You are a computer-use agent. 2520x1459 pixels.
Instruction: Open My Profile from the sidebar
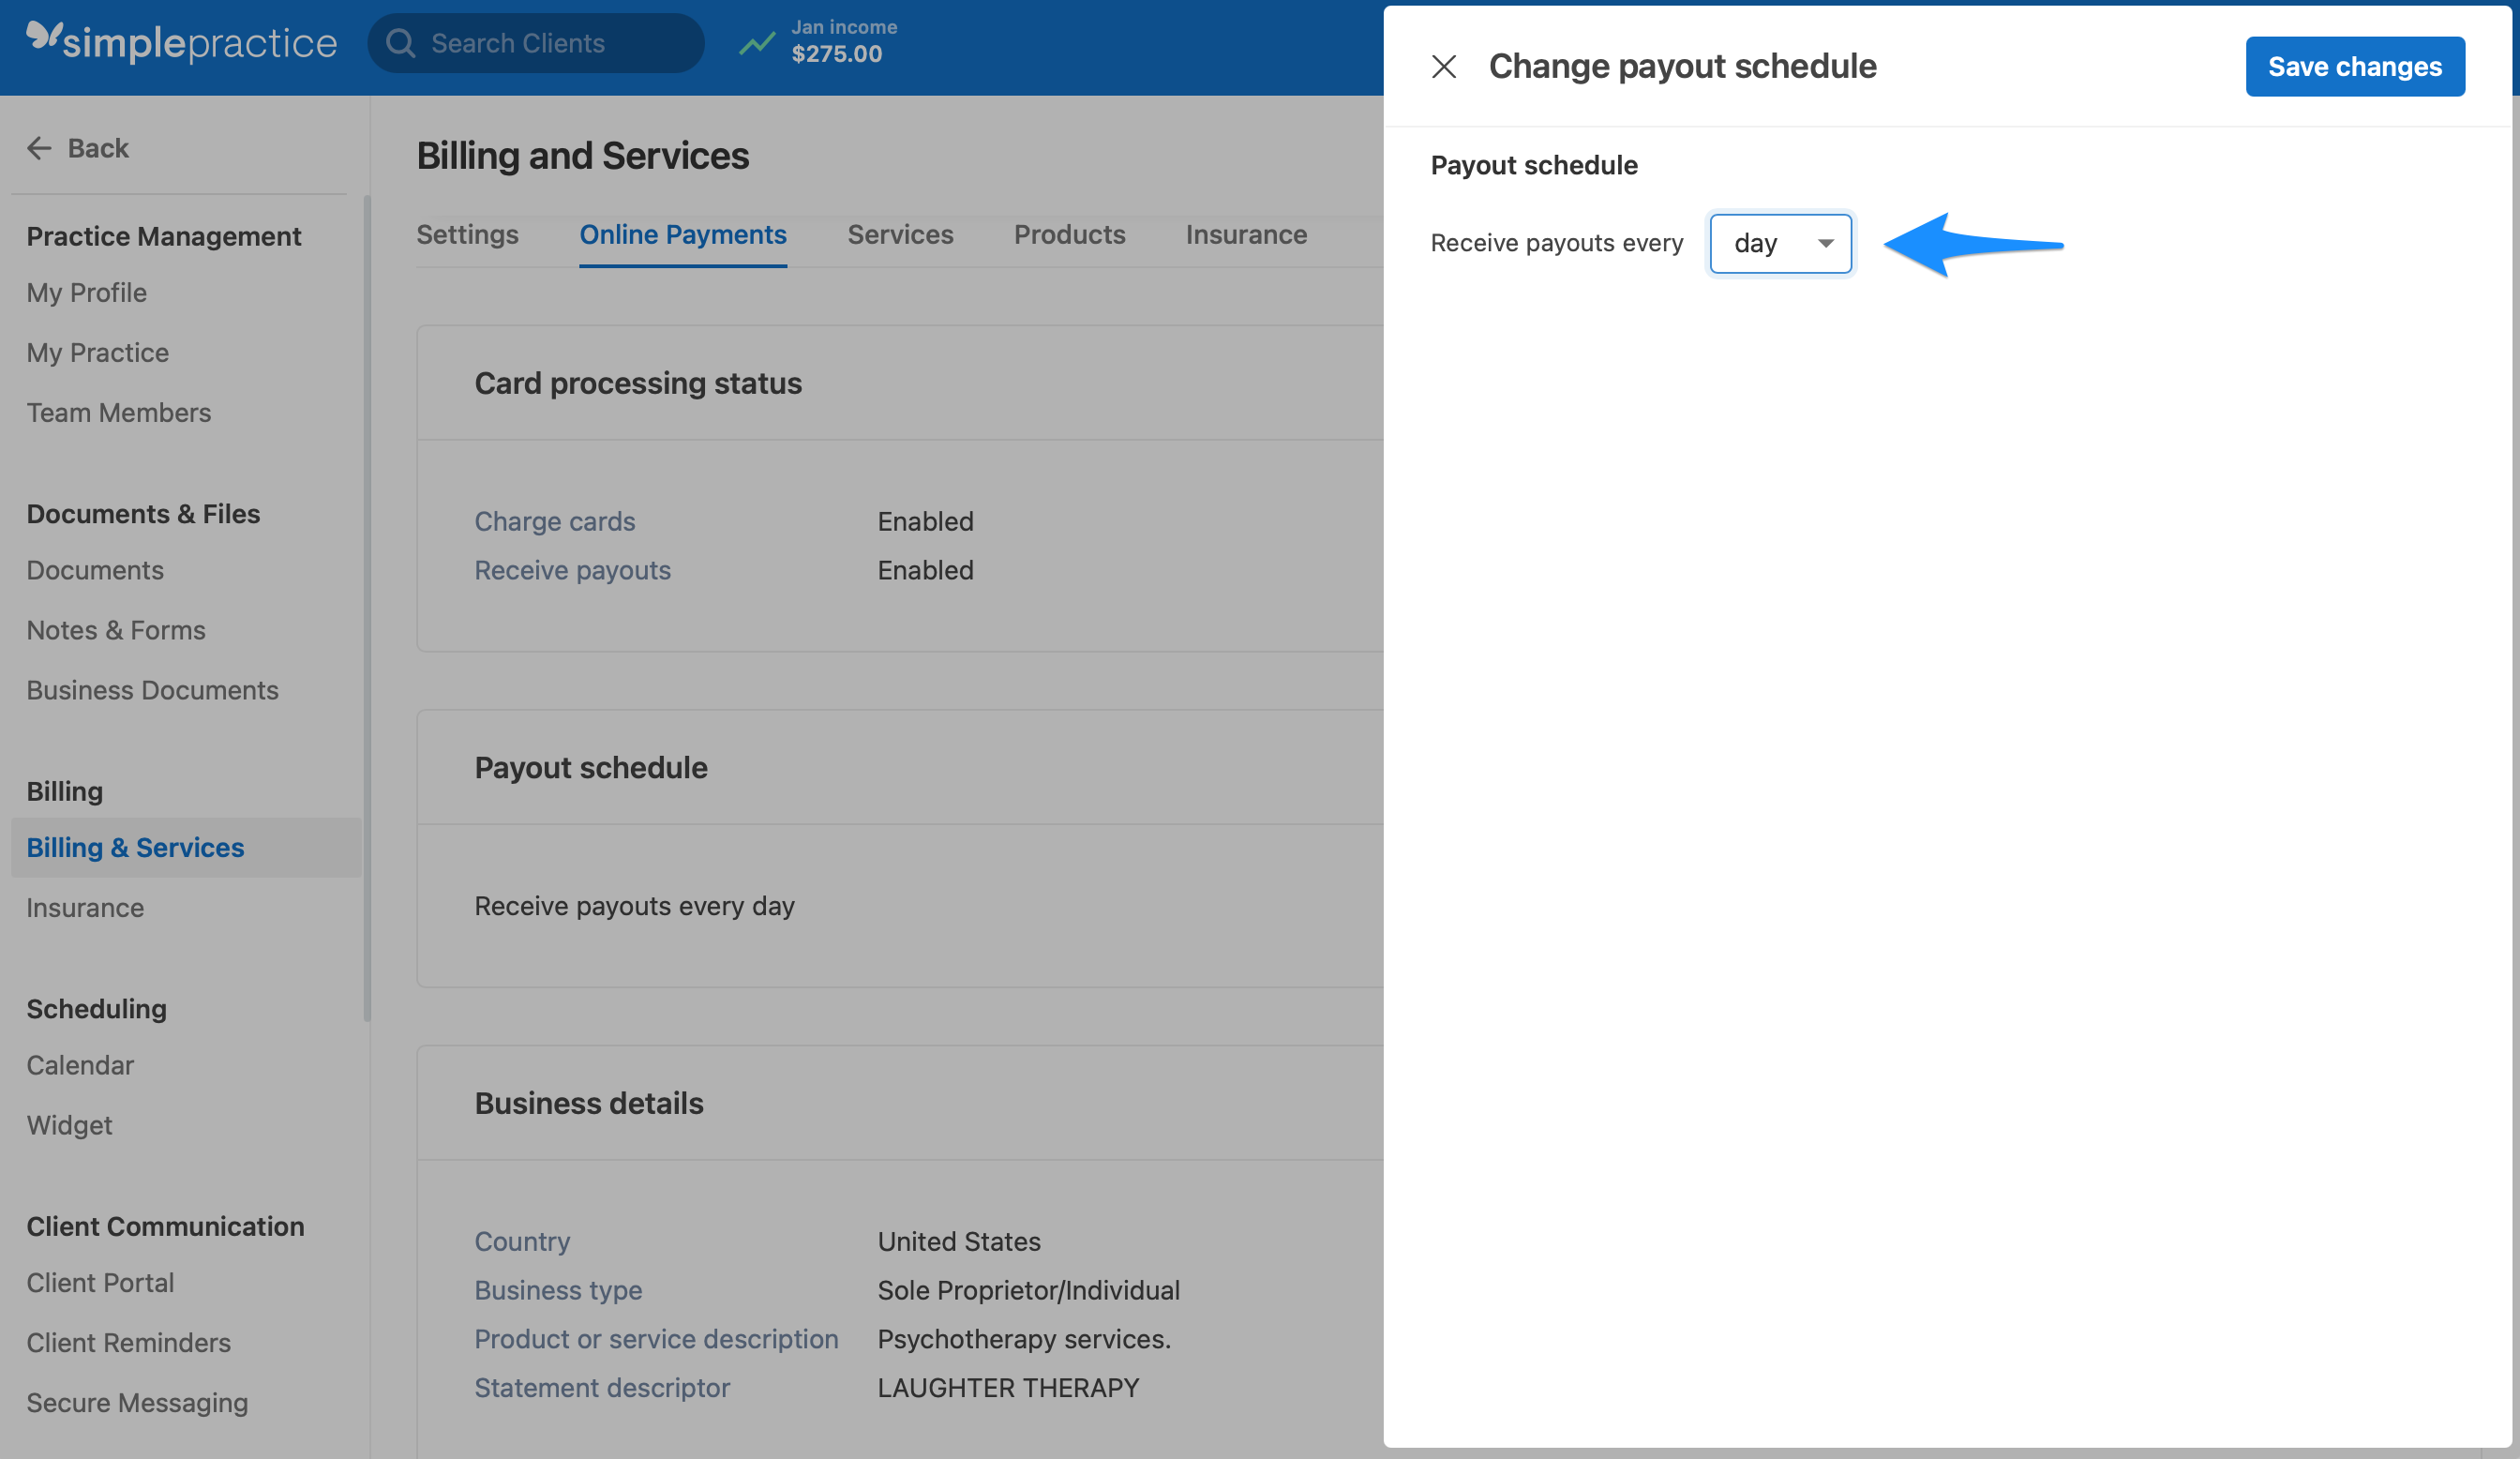[86, 292]
